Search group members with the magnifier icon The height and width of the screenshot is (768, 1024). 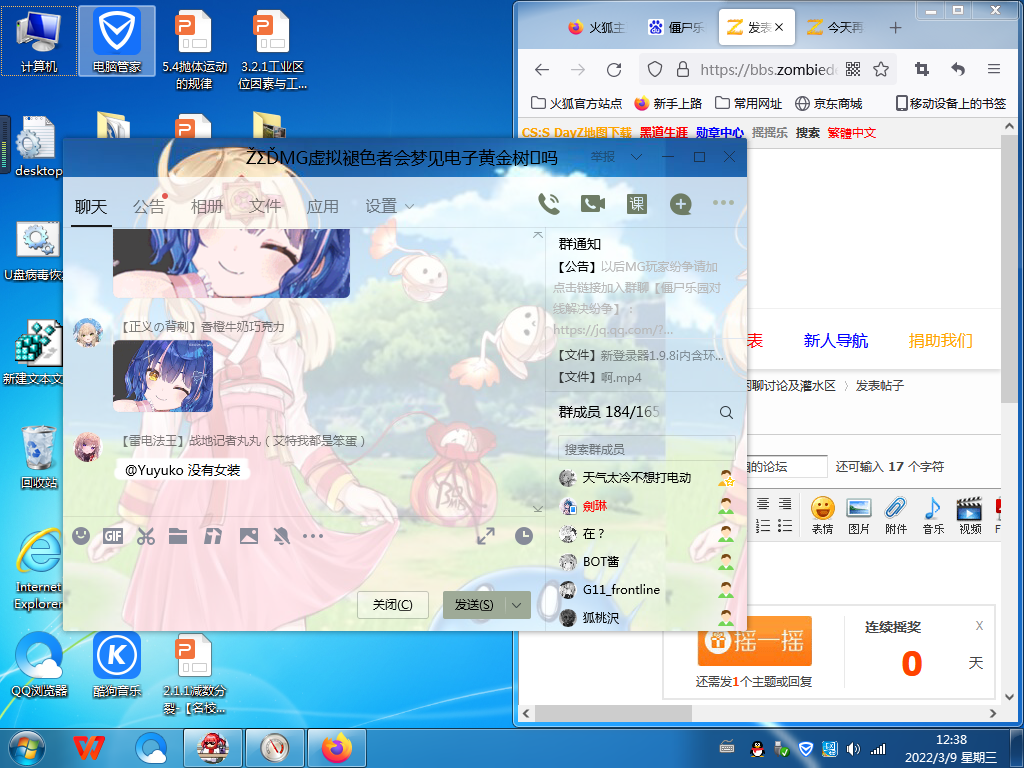click(726, 412)
